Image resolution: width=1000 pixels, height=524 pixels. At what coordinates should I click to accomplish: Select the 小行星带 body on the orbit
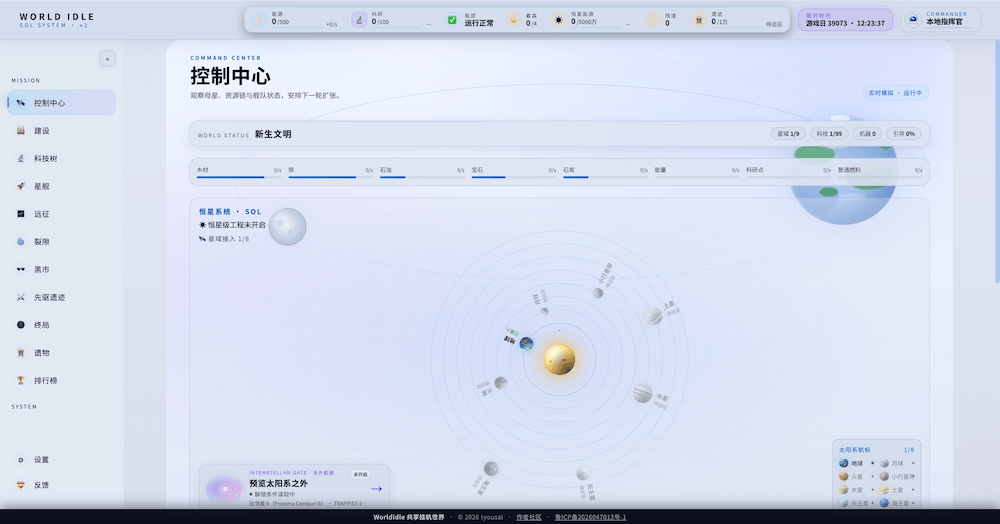598,293
